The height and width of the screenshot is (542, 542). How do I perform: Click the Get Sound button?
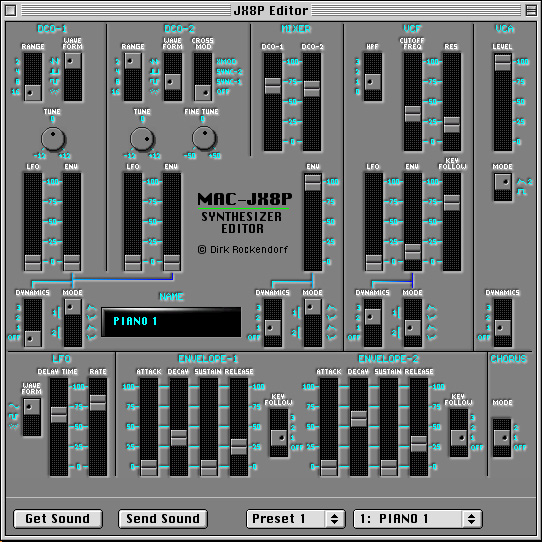click(58, 518)
